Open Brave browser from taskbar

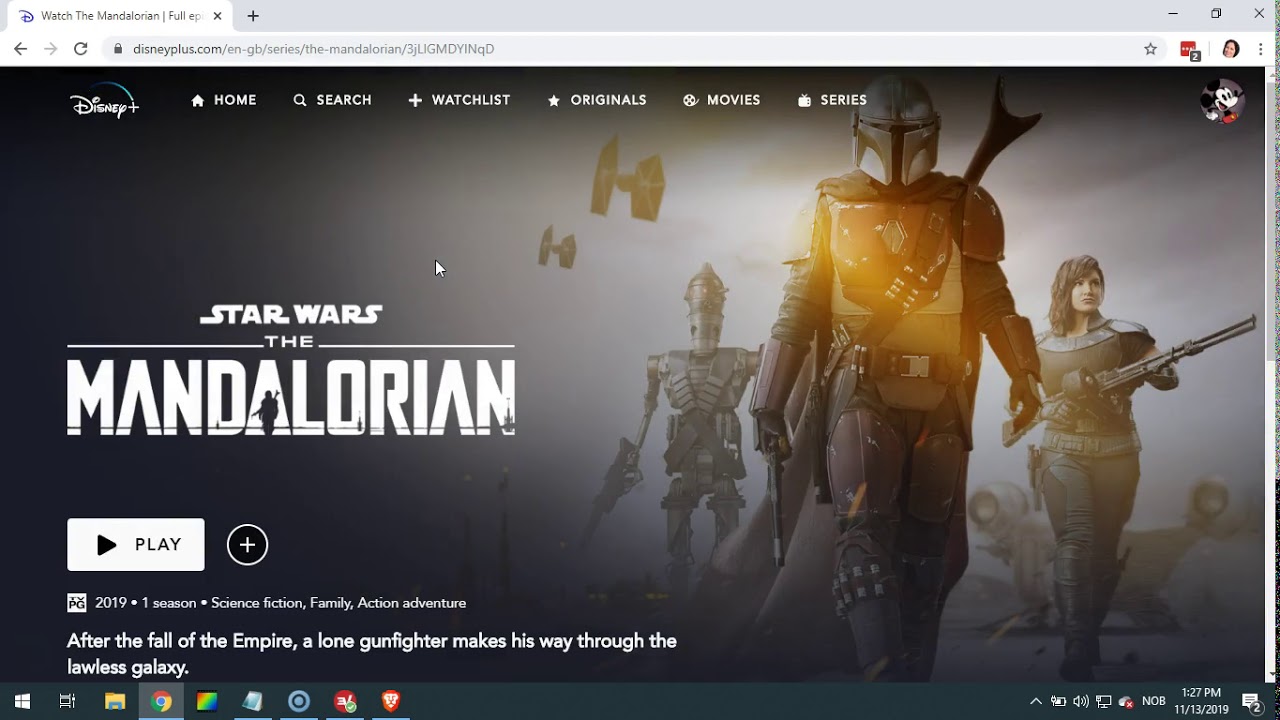click(x=391, y=701)
